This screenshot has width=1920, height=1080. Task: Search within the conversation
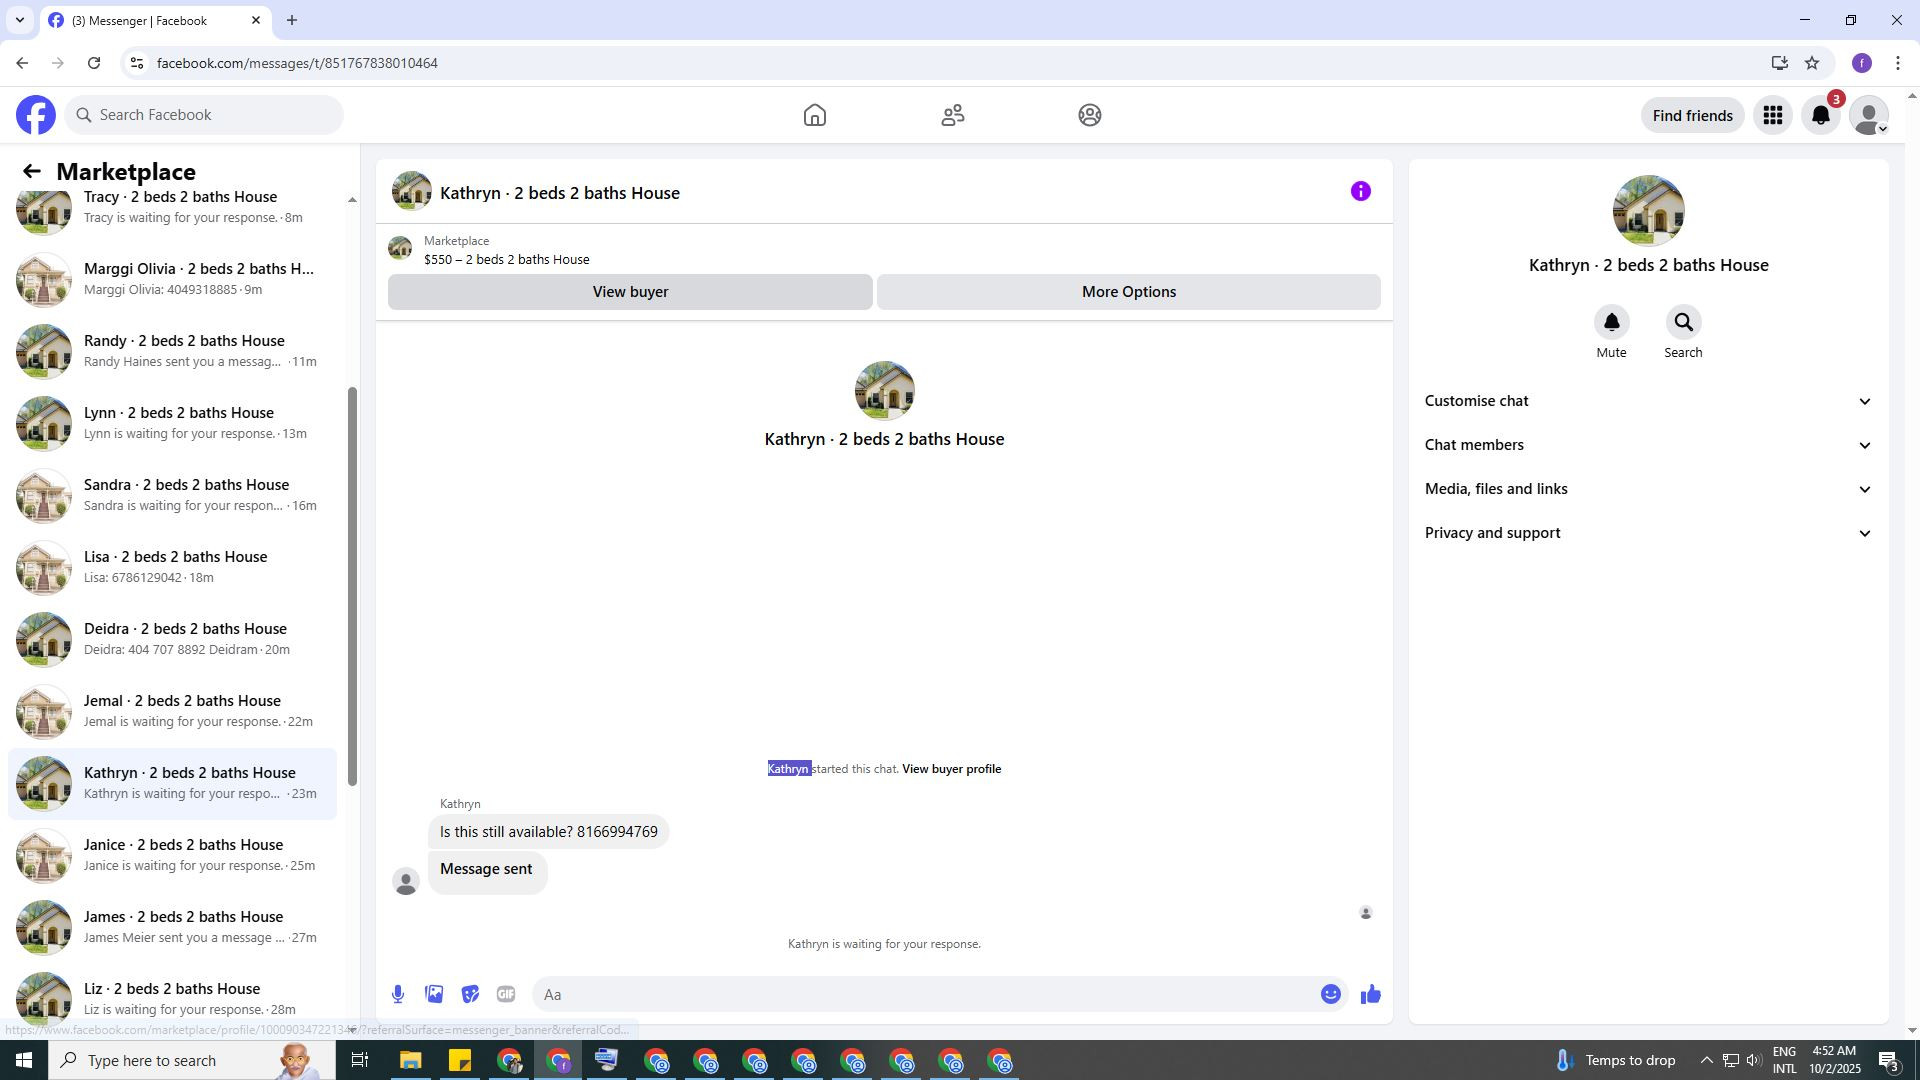tap(1683, 323)
